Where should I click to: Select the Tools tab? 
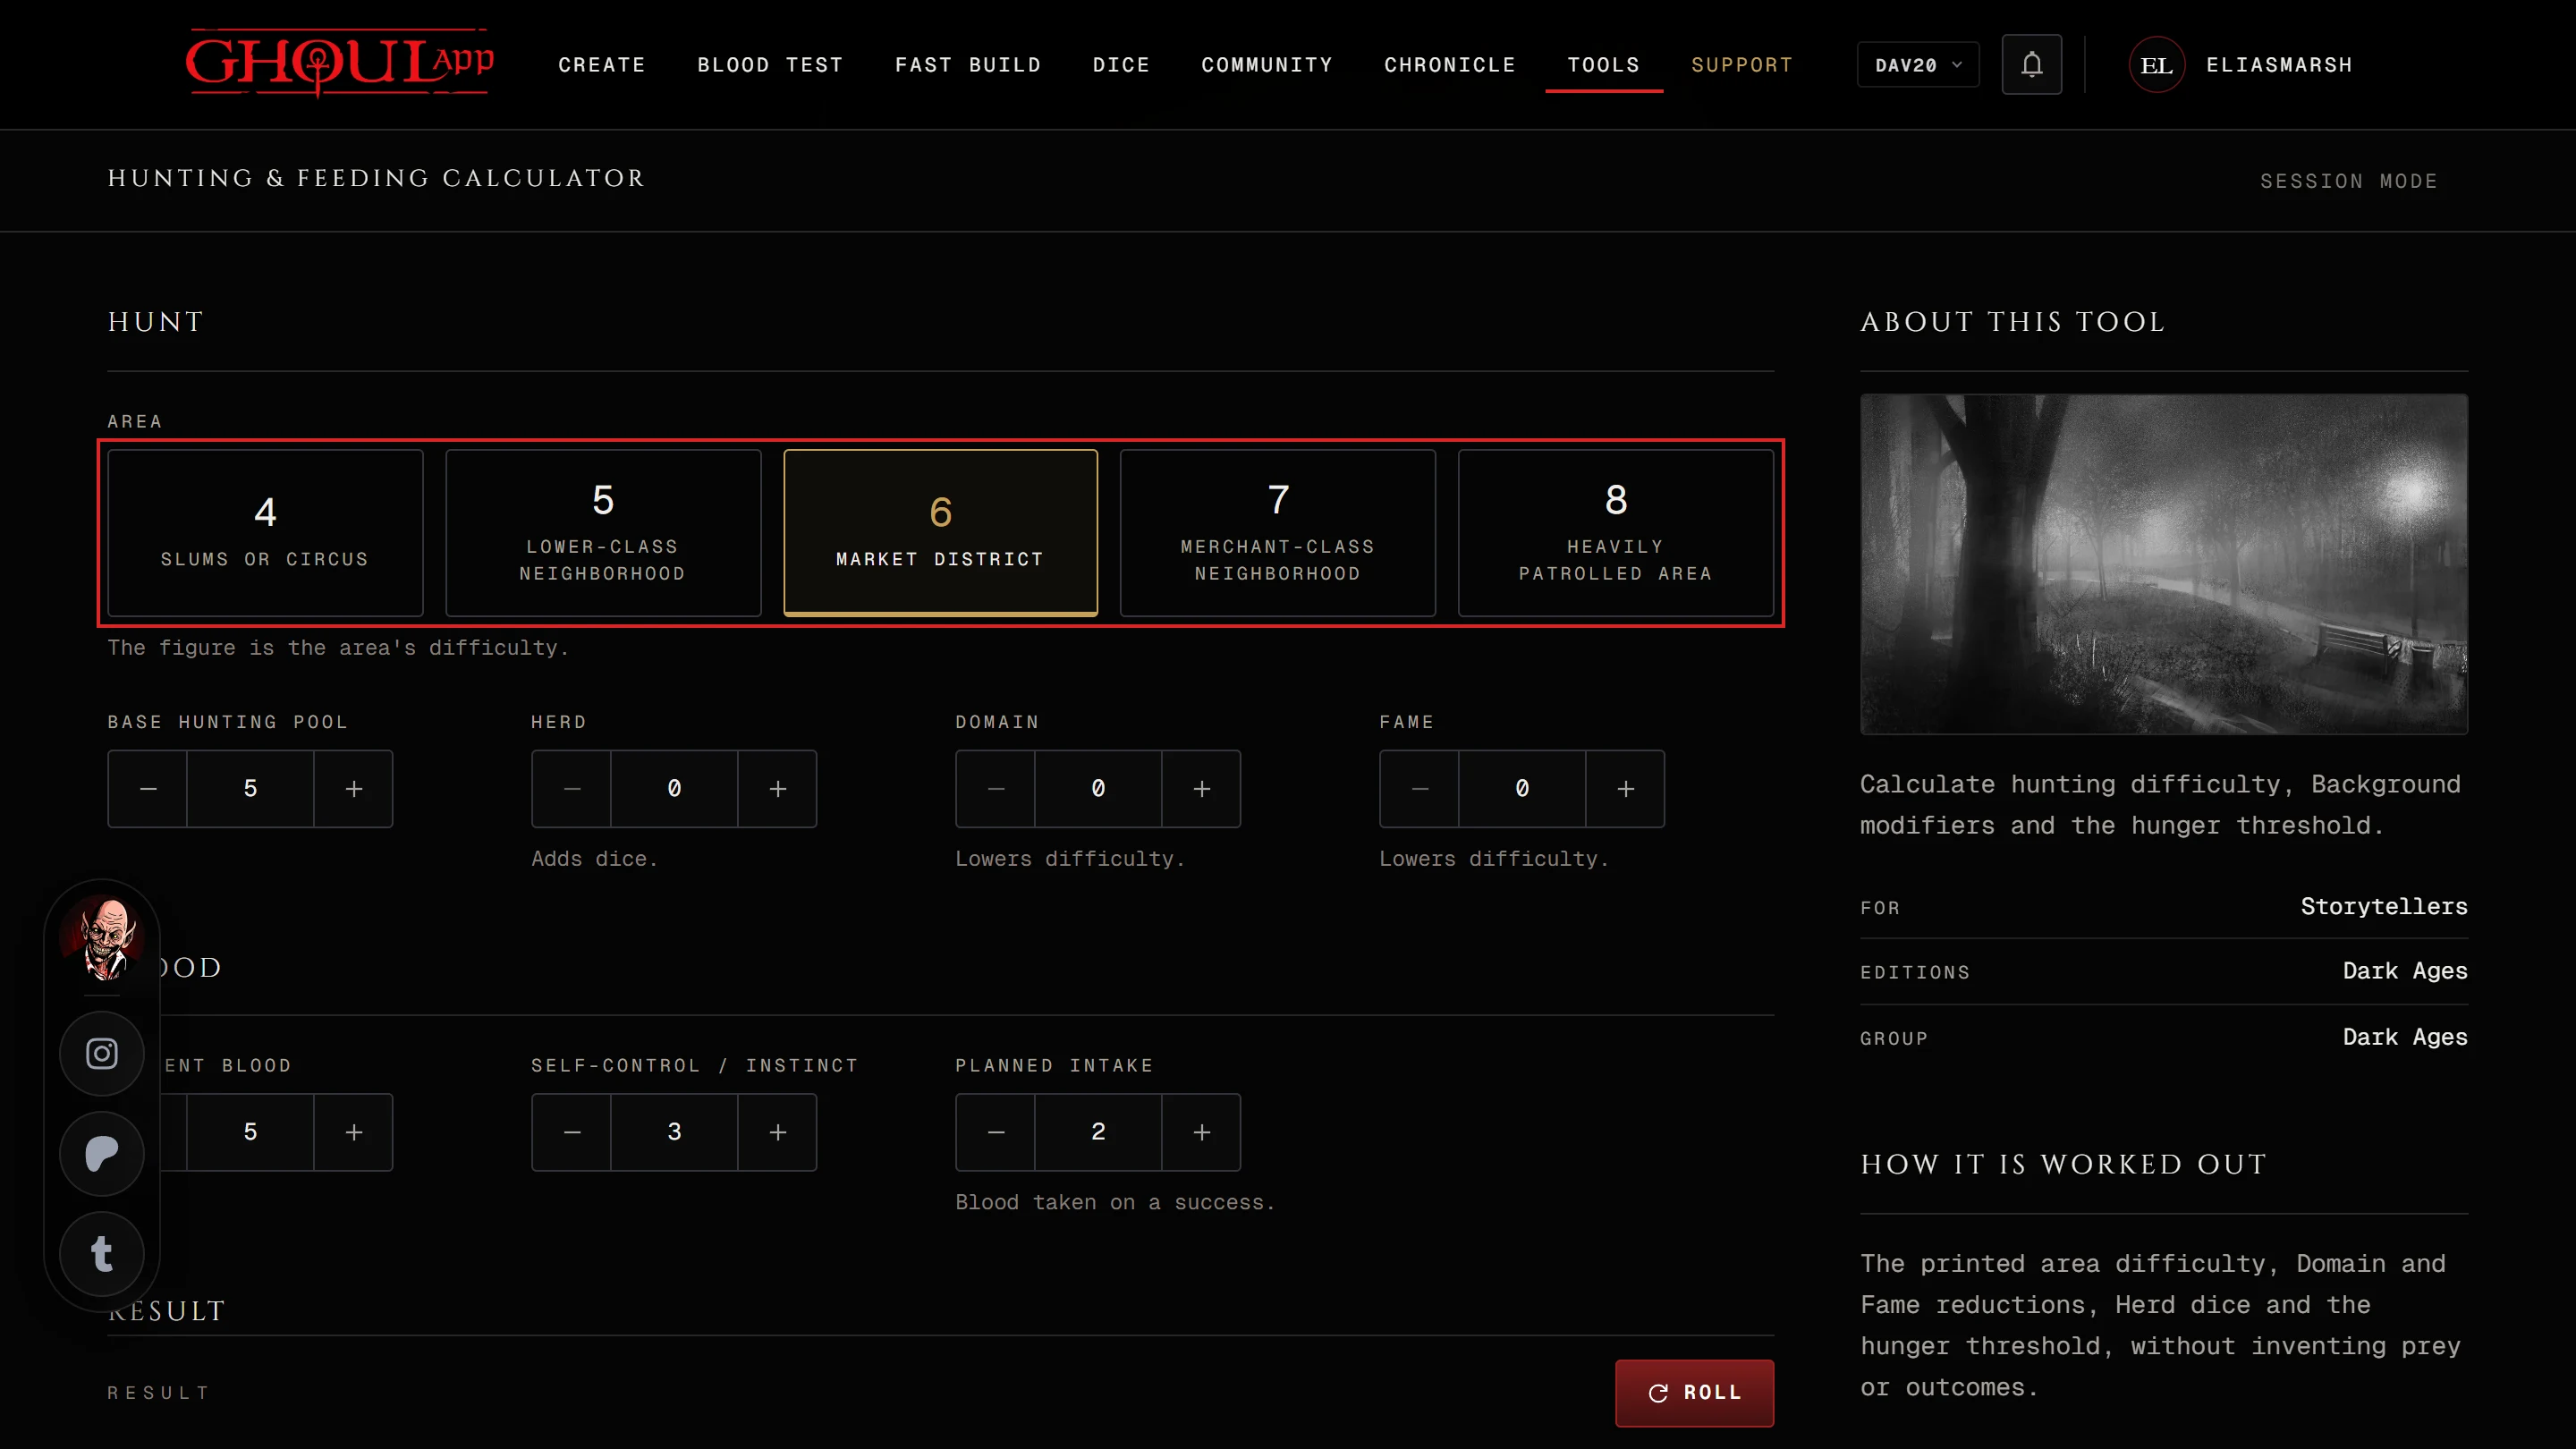(x=1604, y=65)
